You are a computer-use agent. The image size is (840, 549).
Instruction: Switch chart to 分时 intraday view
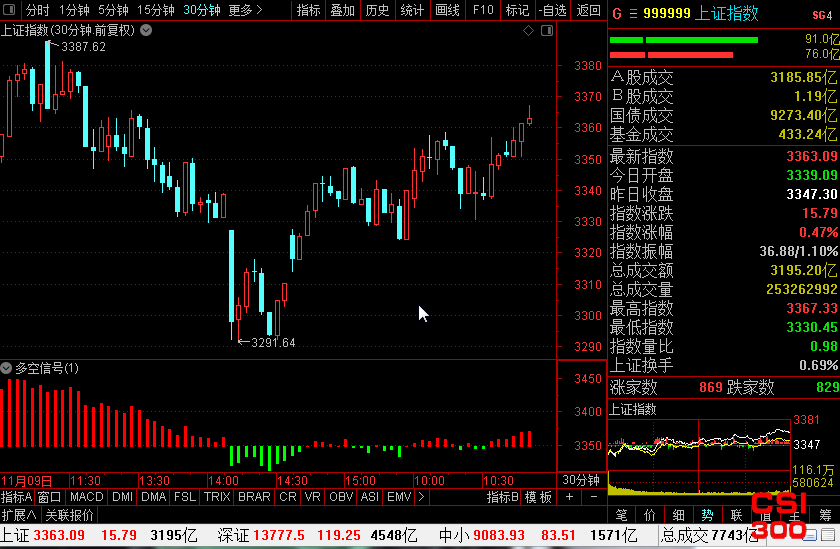pyautogui.click(x=38, y=10)
